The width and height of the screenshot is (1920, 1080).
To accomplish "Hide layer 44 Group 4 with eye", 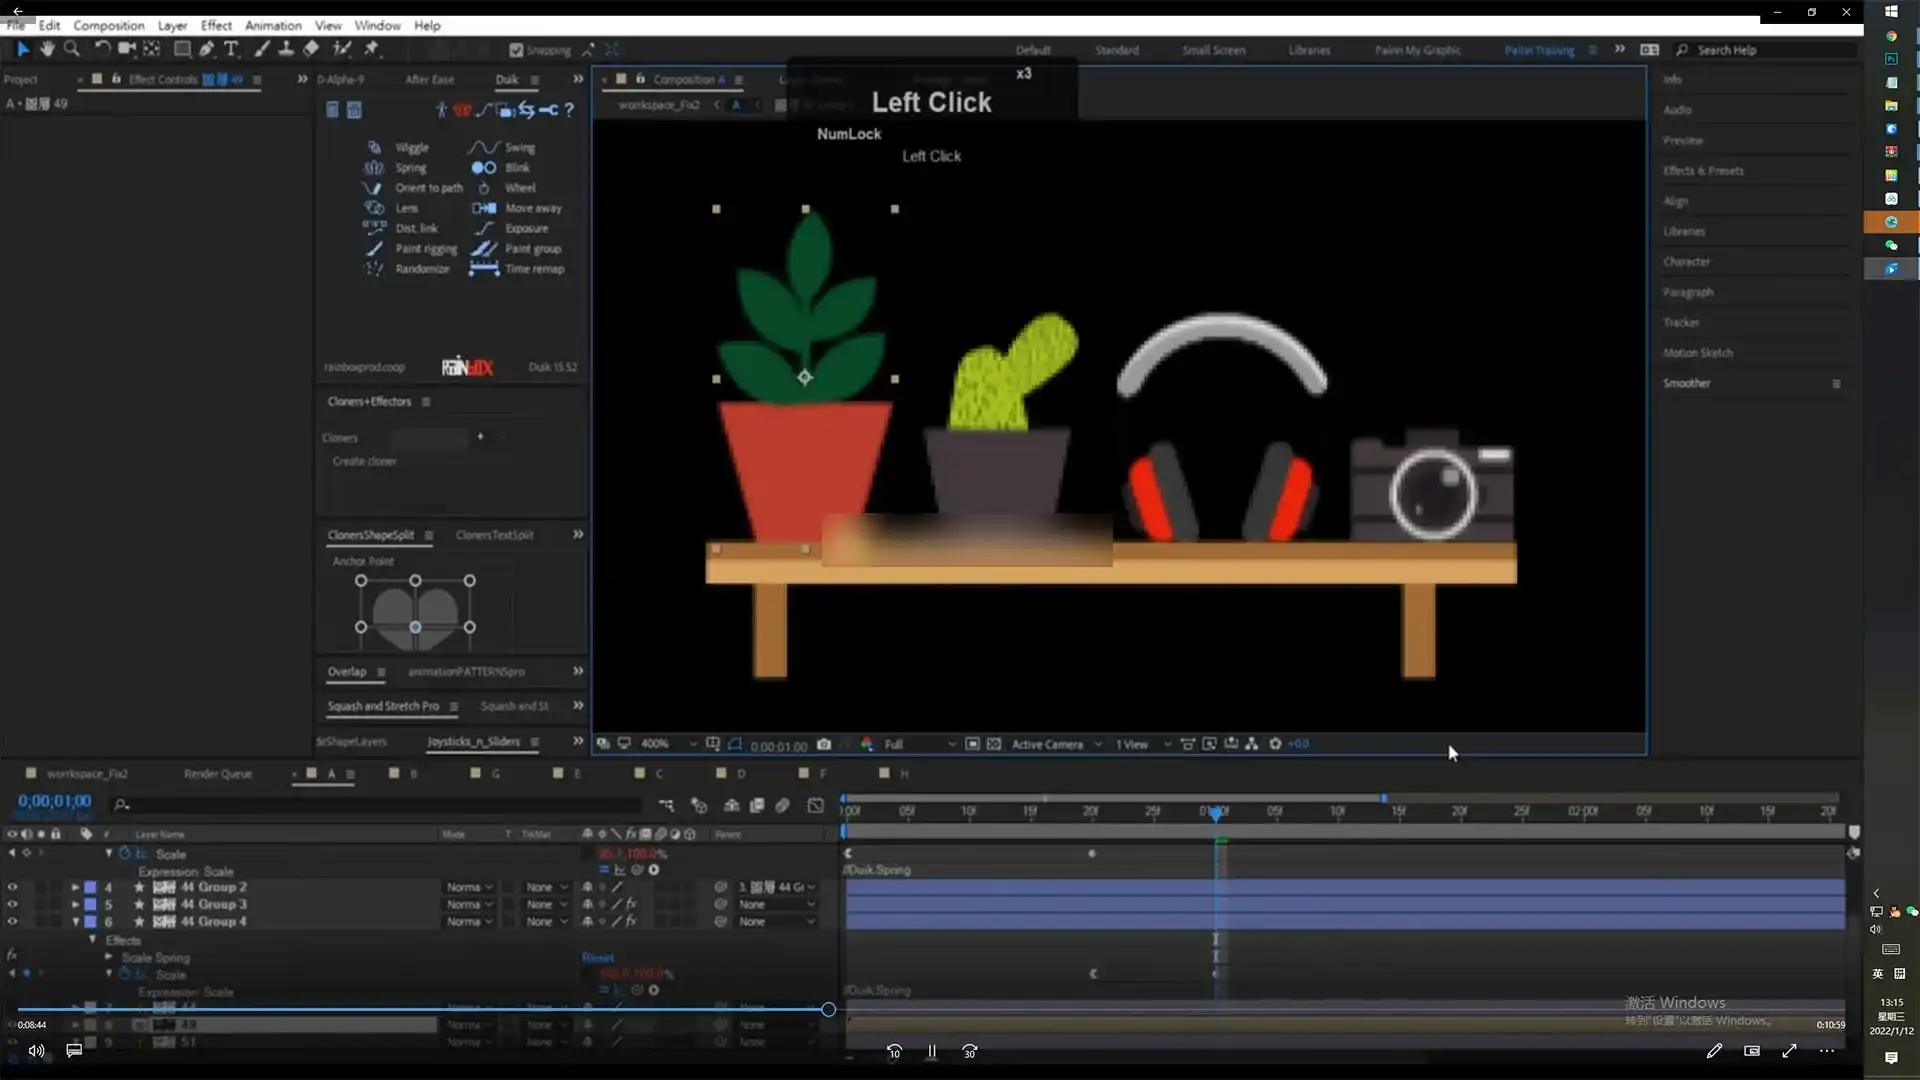I will coord(12,921).
